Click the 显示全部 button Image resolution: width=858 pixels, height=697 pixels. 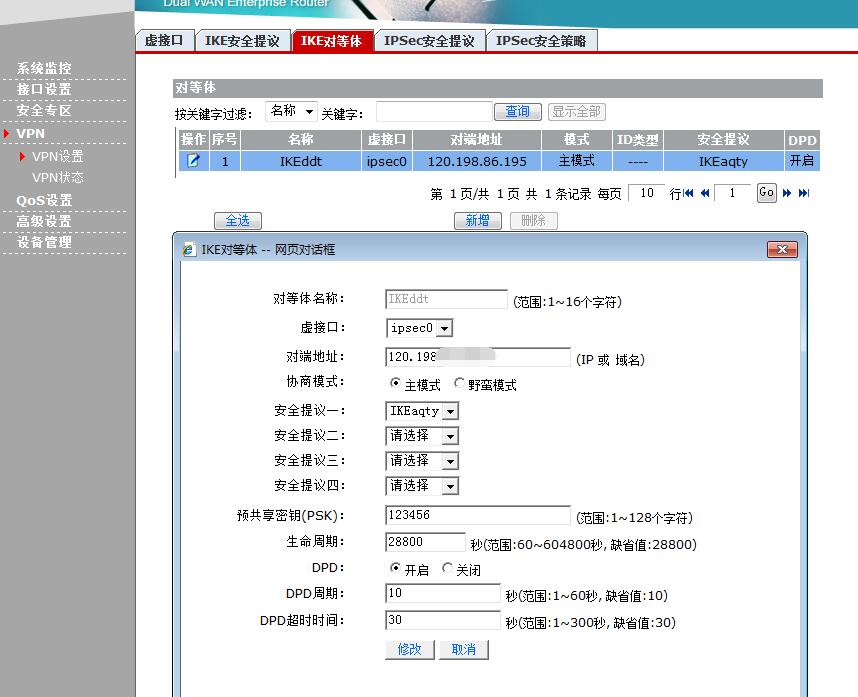[576, 112]
